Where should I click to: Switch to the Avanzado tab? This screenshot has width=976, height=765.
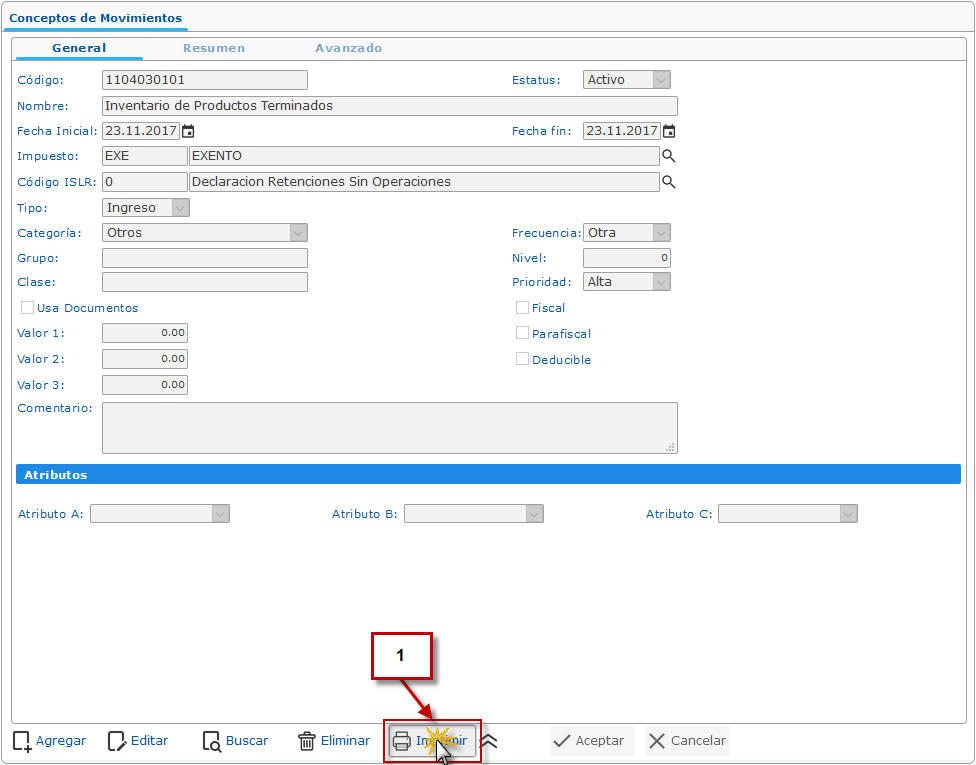pos(348,48)
